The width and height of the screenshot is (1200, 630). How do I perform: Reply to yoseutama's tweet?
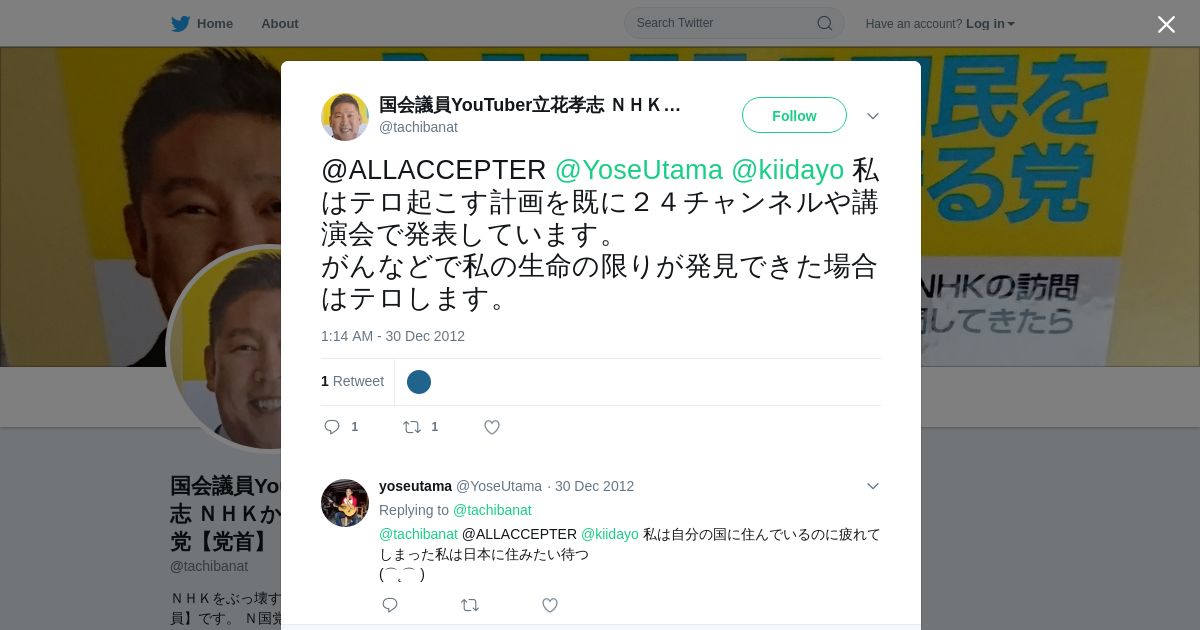pos(390,605)
